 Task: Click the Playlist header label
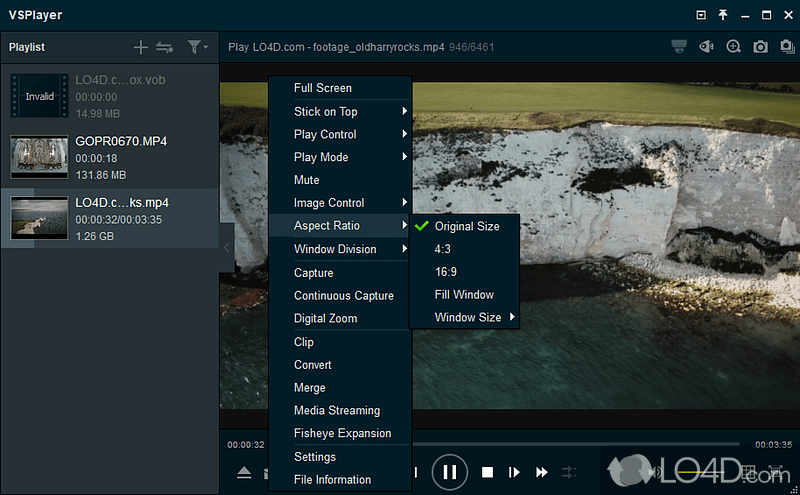pos(27,47)
